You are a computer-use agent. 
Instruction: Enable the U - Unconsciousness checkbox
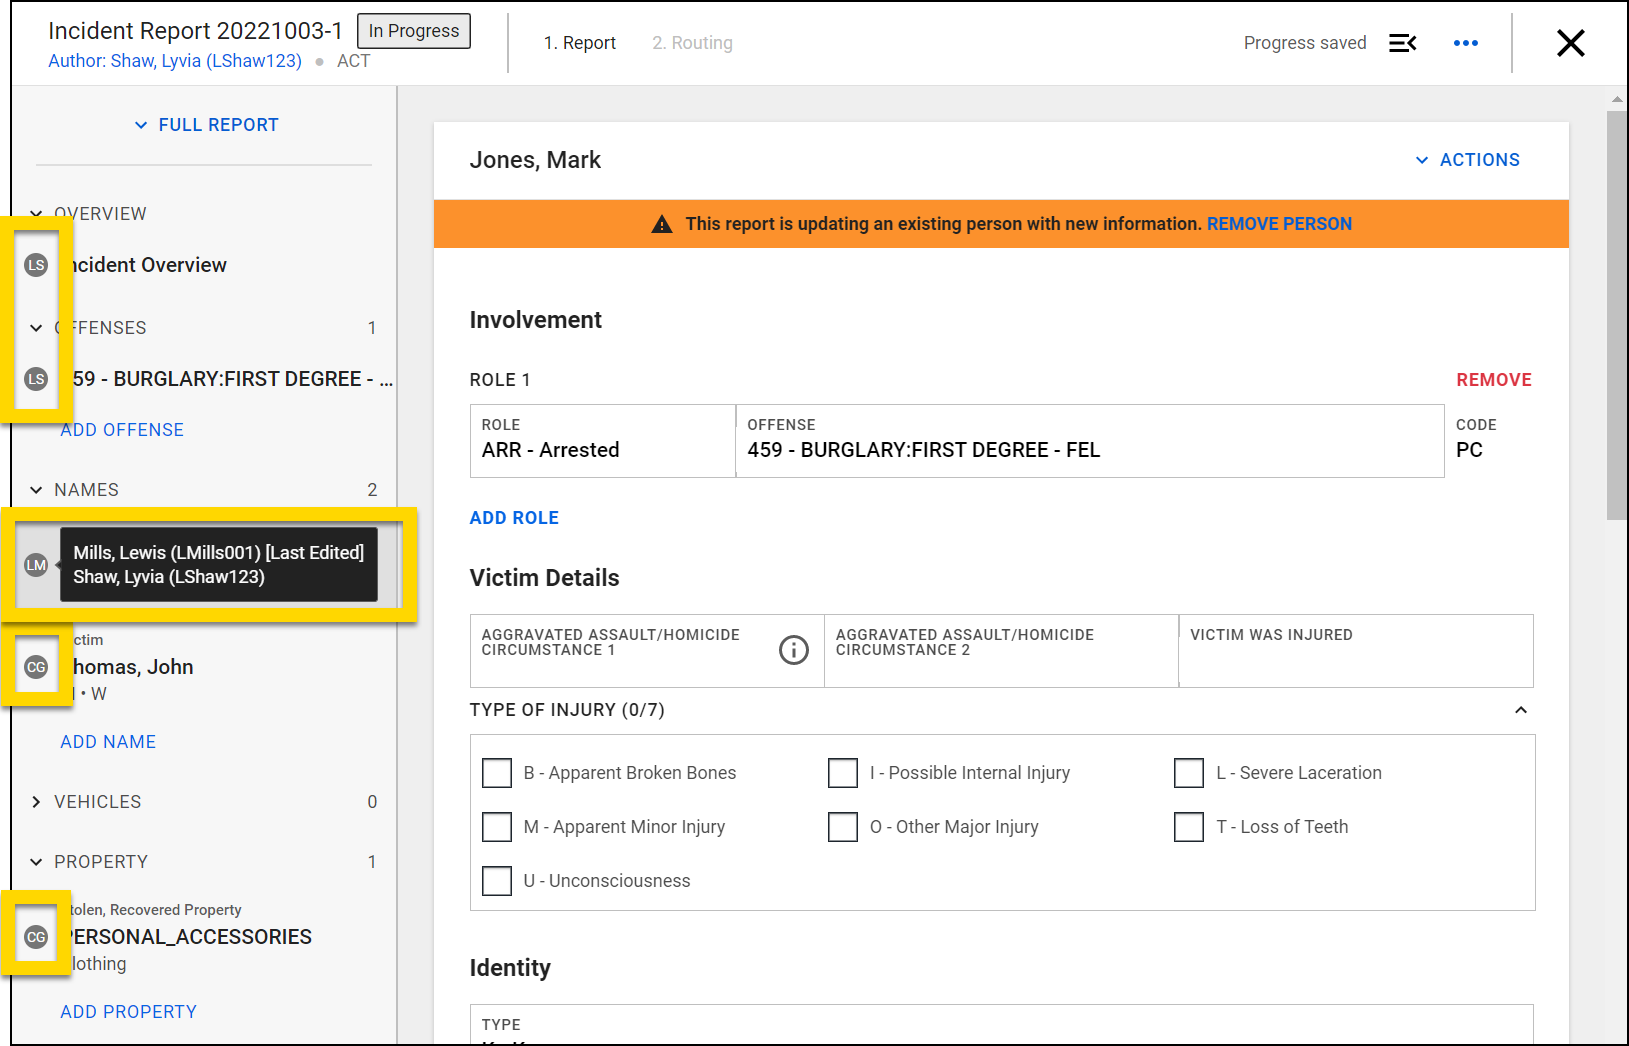click(x=497, y=881)
